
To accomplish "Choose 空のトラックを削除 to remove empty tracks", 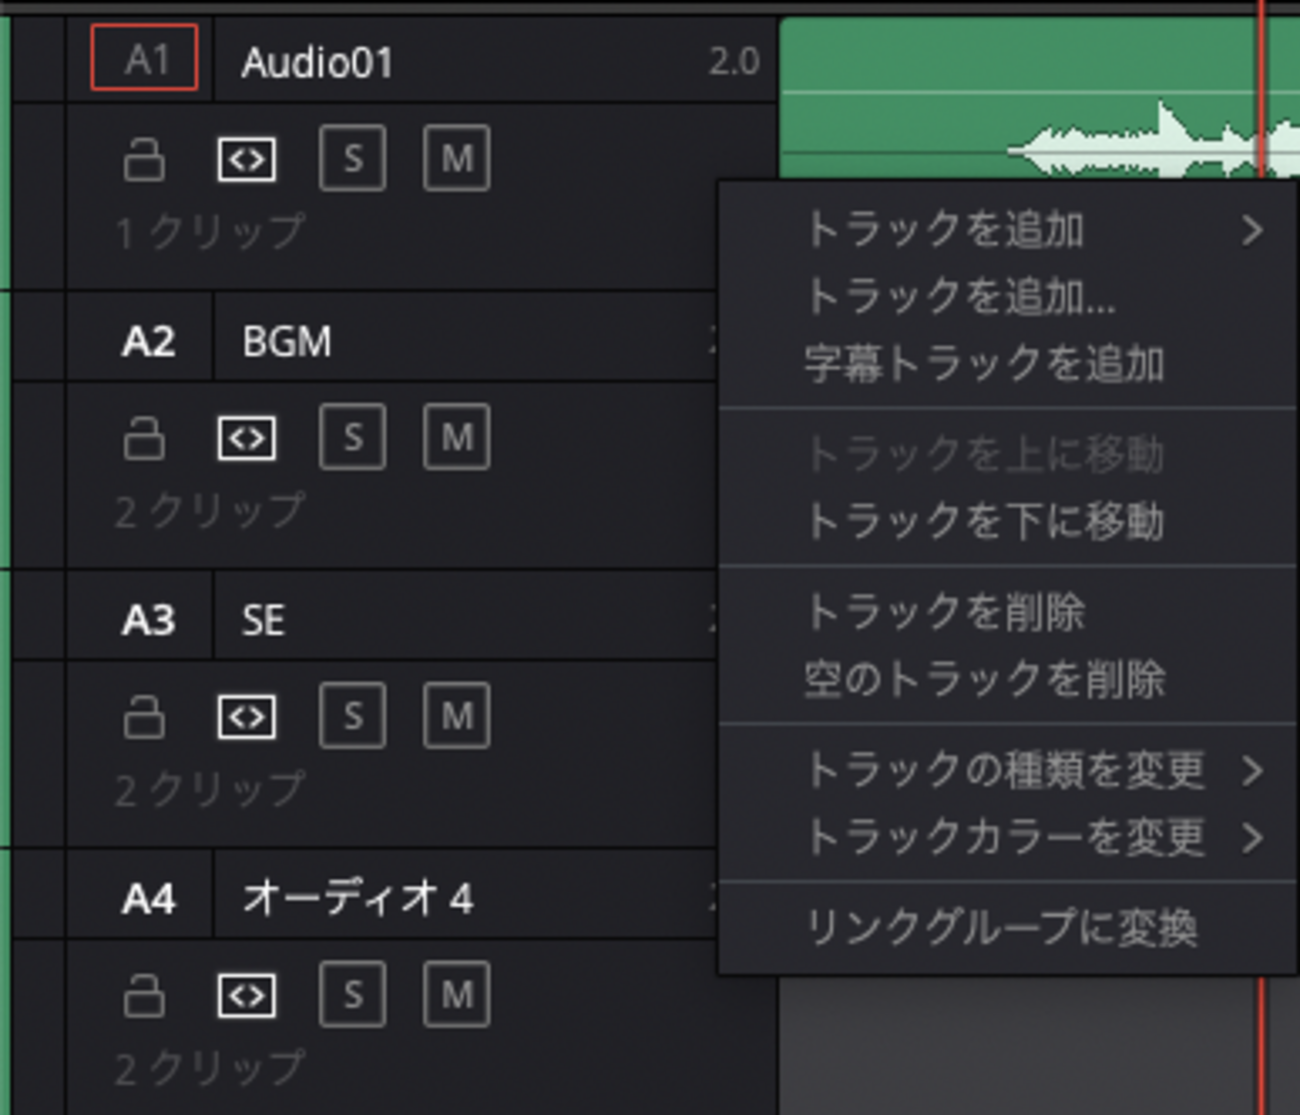I will click(x=985, y=680).
